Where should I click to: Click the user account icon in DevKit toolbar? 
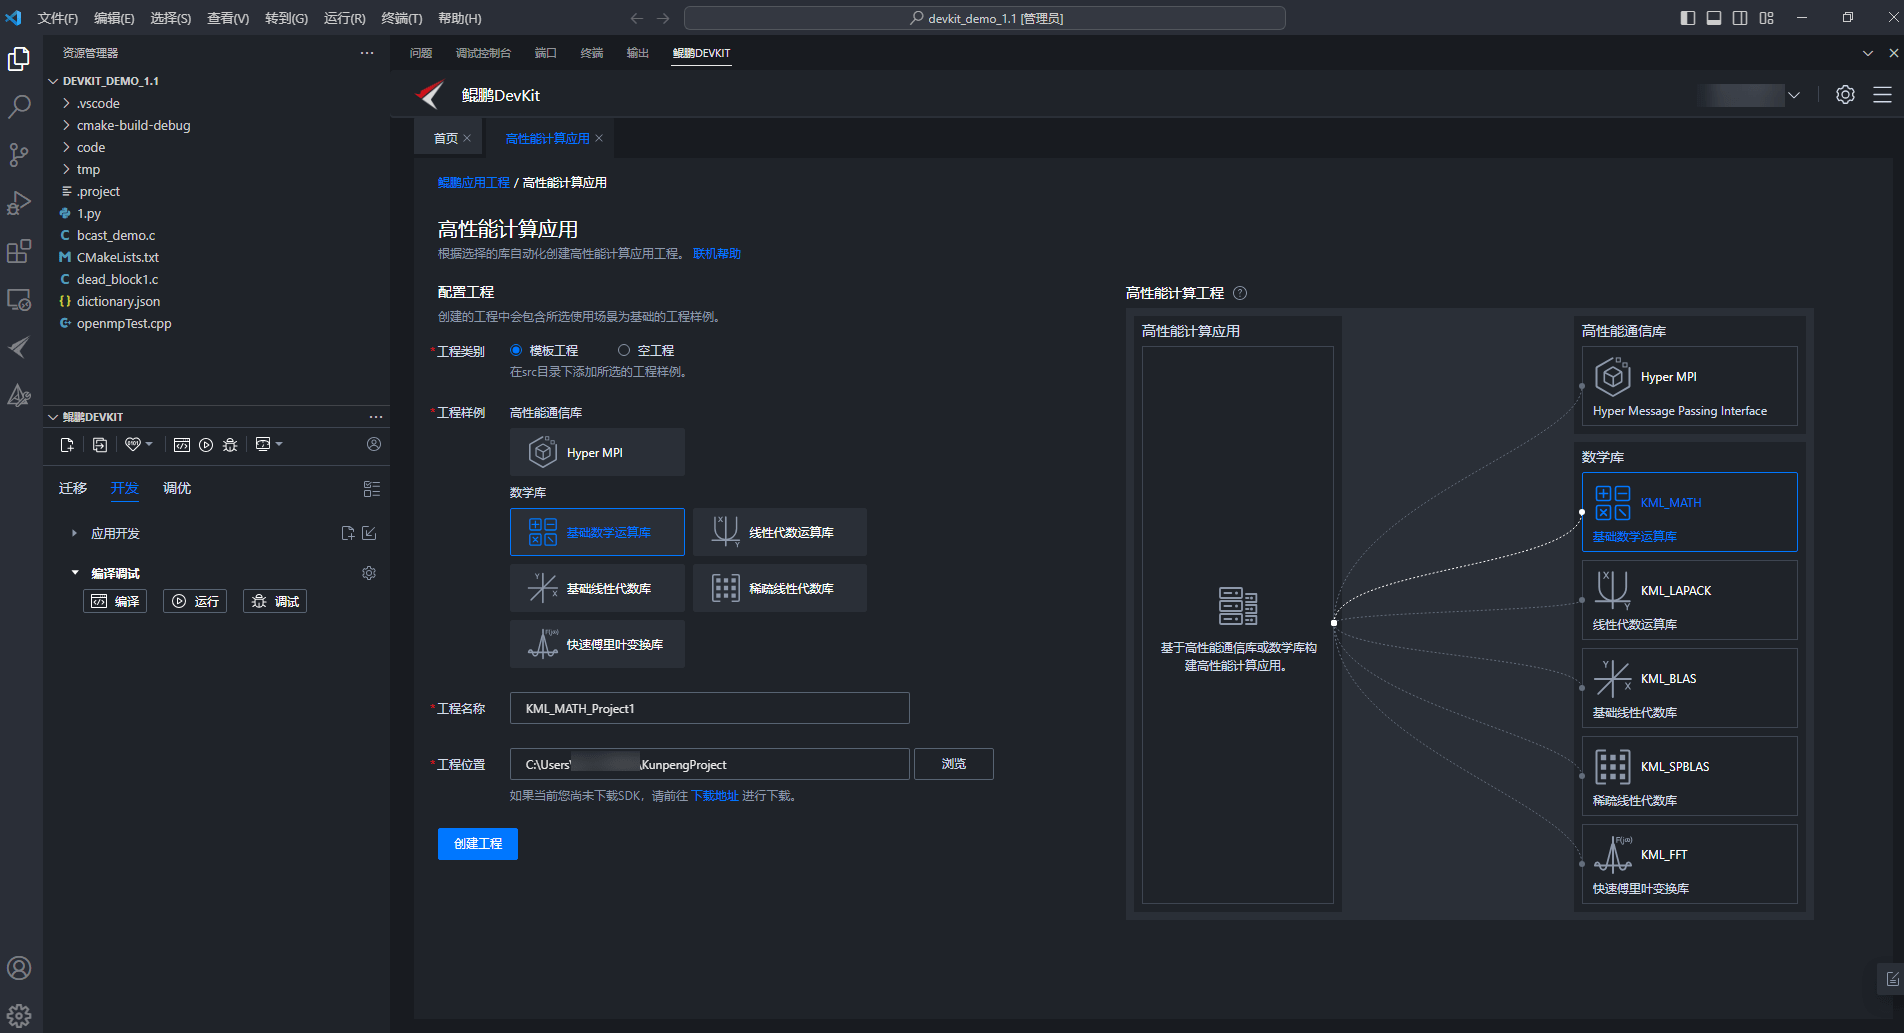pos(374,444)
